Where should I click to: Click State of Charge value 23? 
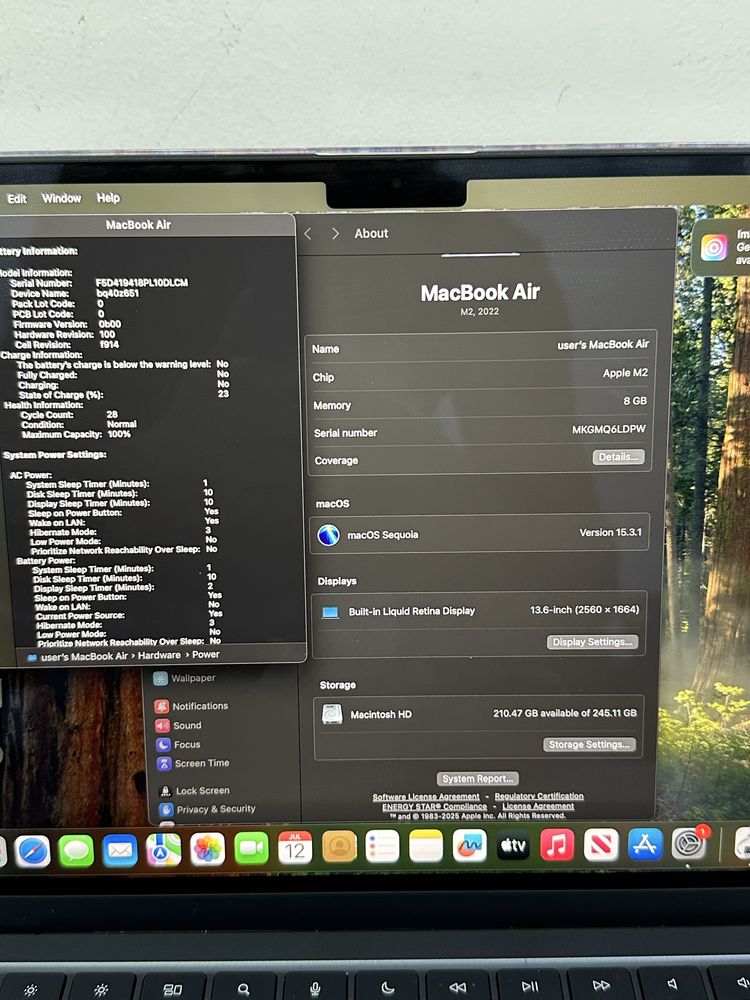(x=223, y=394)
